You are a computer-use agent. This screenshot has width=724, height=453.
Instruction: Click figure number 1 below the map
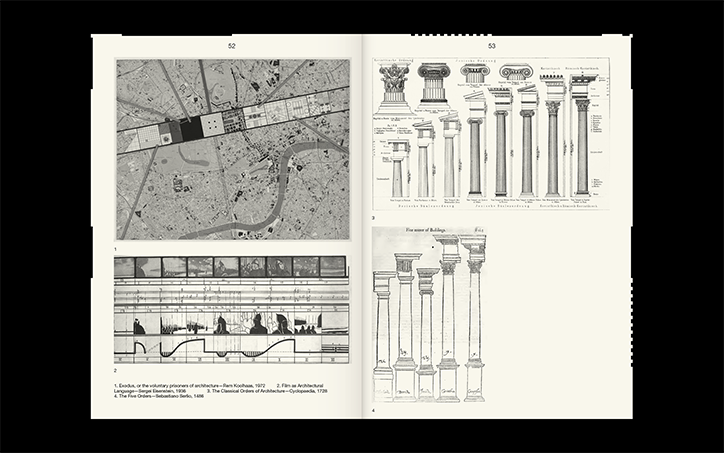point(115,249)
